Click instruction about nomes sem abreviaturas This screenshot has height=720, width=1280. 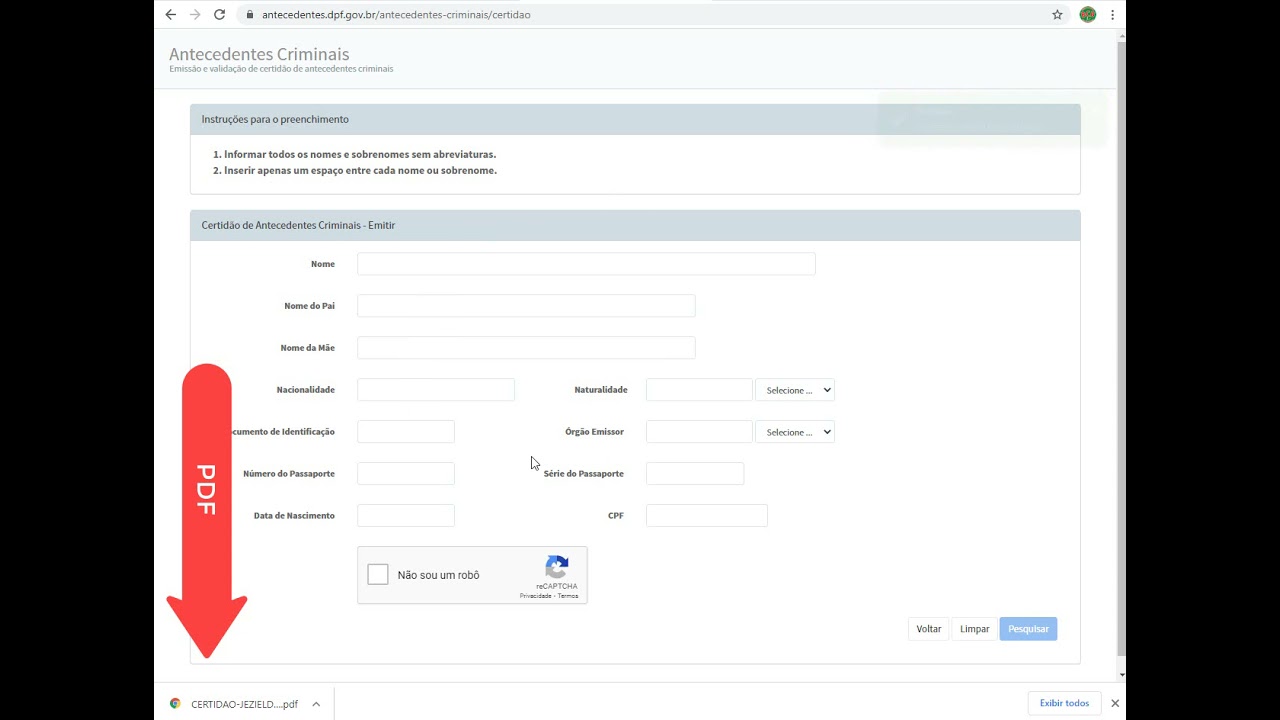pos(360,154)
